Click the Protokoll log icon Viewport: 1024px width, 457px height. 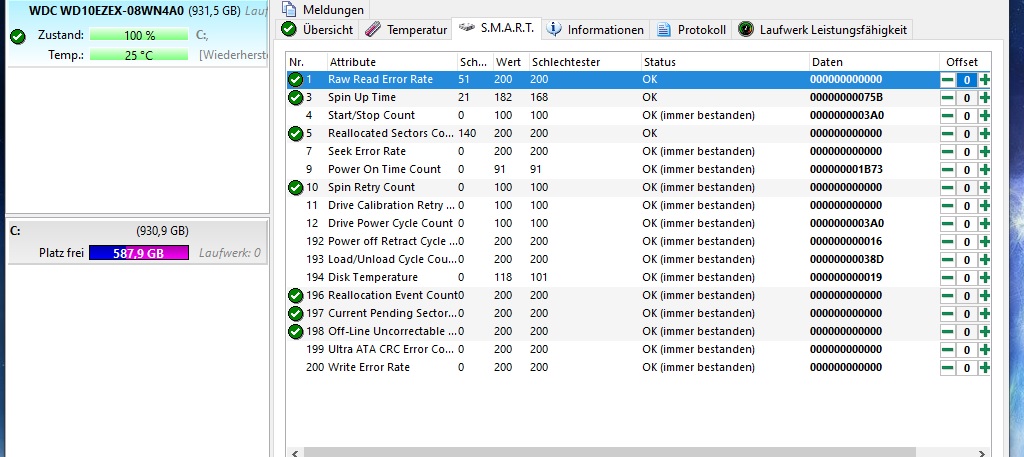664,29
